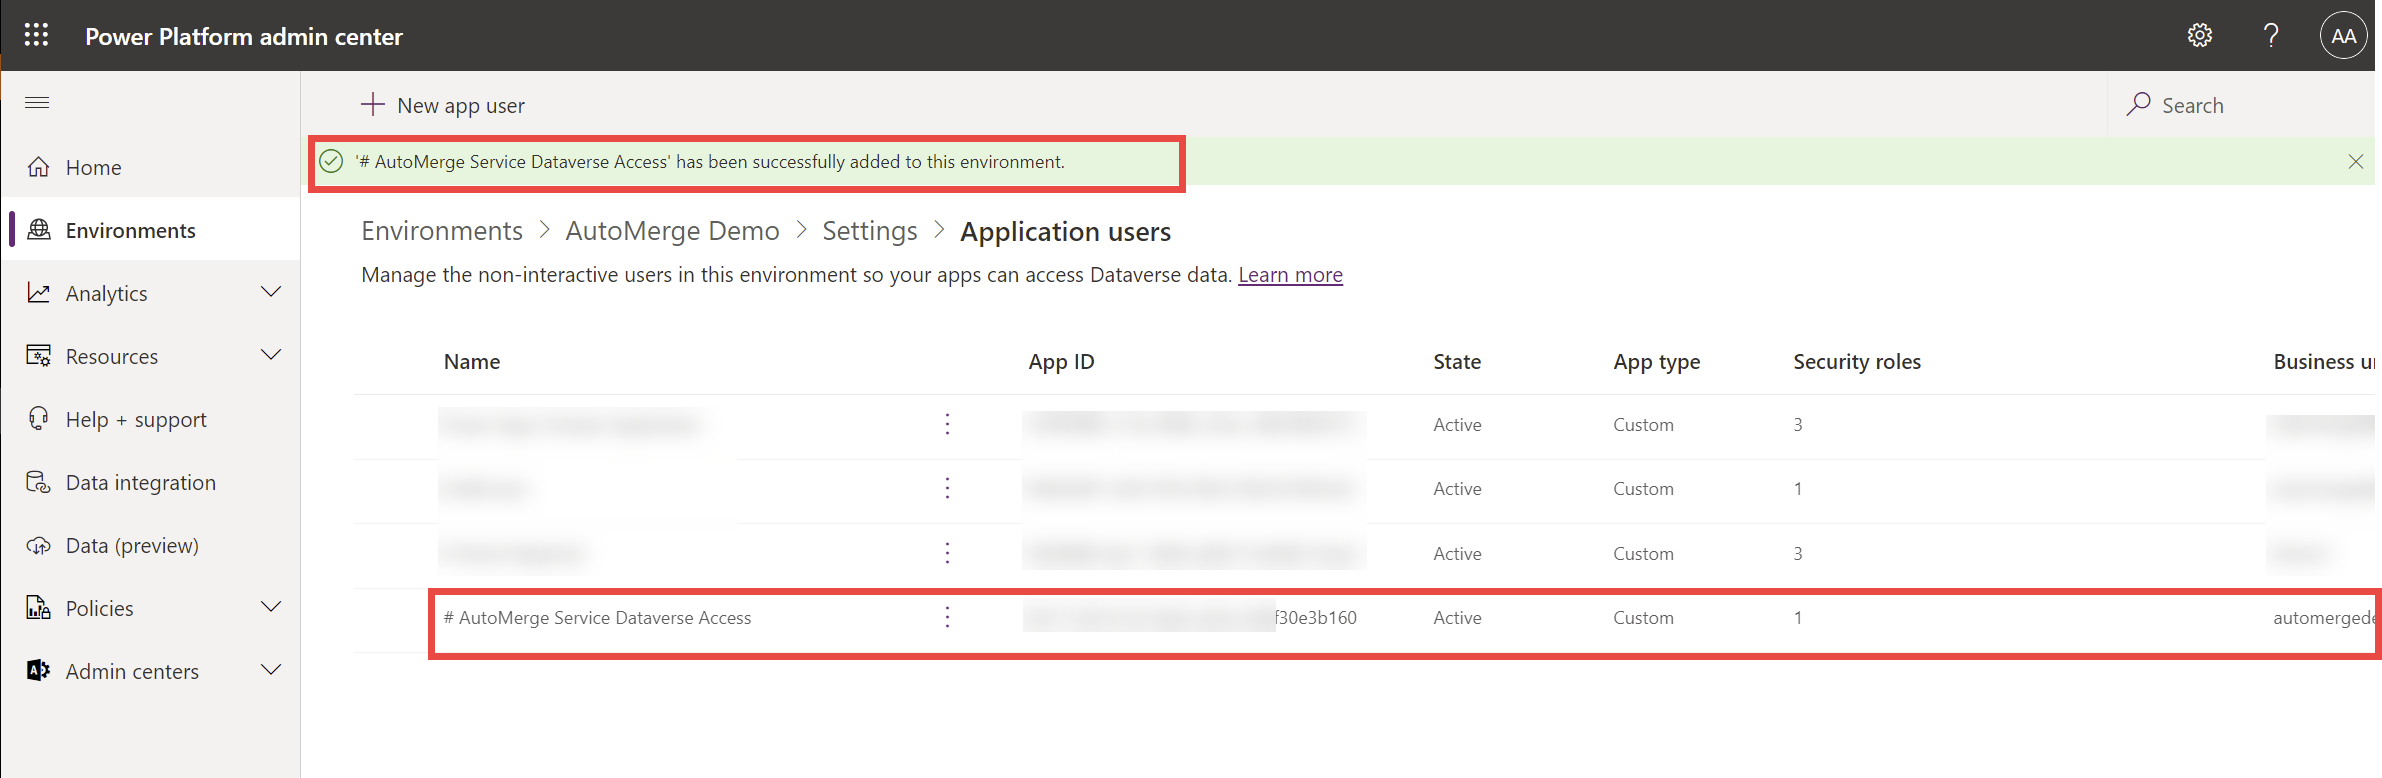2382x778 pixels.
Task: Click Active state in AutoMerge Service row
Action: pyautogui.click(x=1457, y=618)
